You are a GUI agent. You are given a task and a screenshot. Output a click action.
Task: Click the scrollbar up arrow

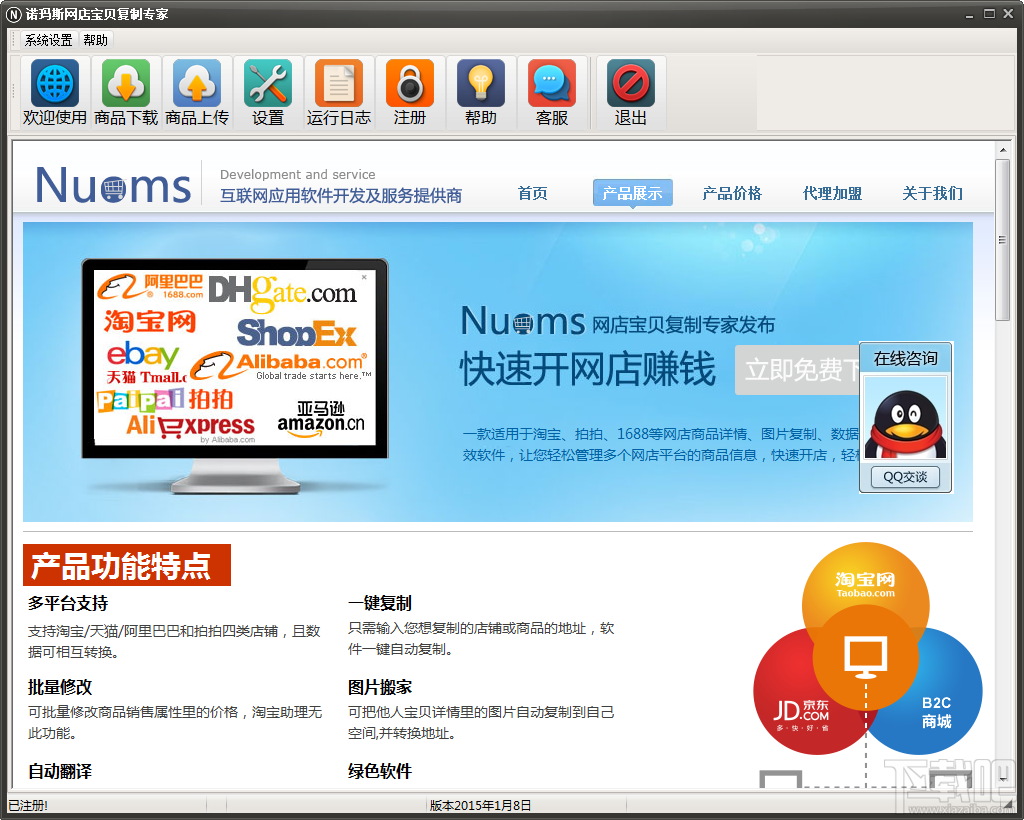coord(1002,150)
